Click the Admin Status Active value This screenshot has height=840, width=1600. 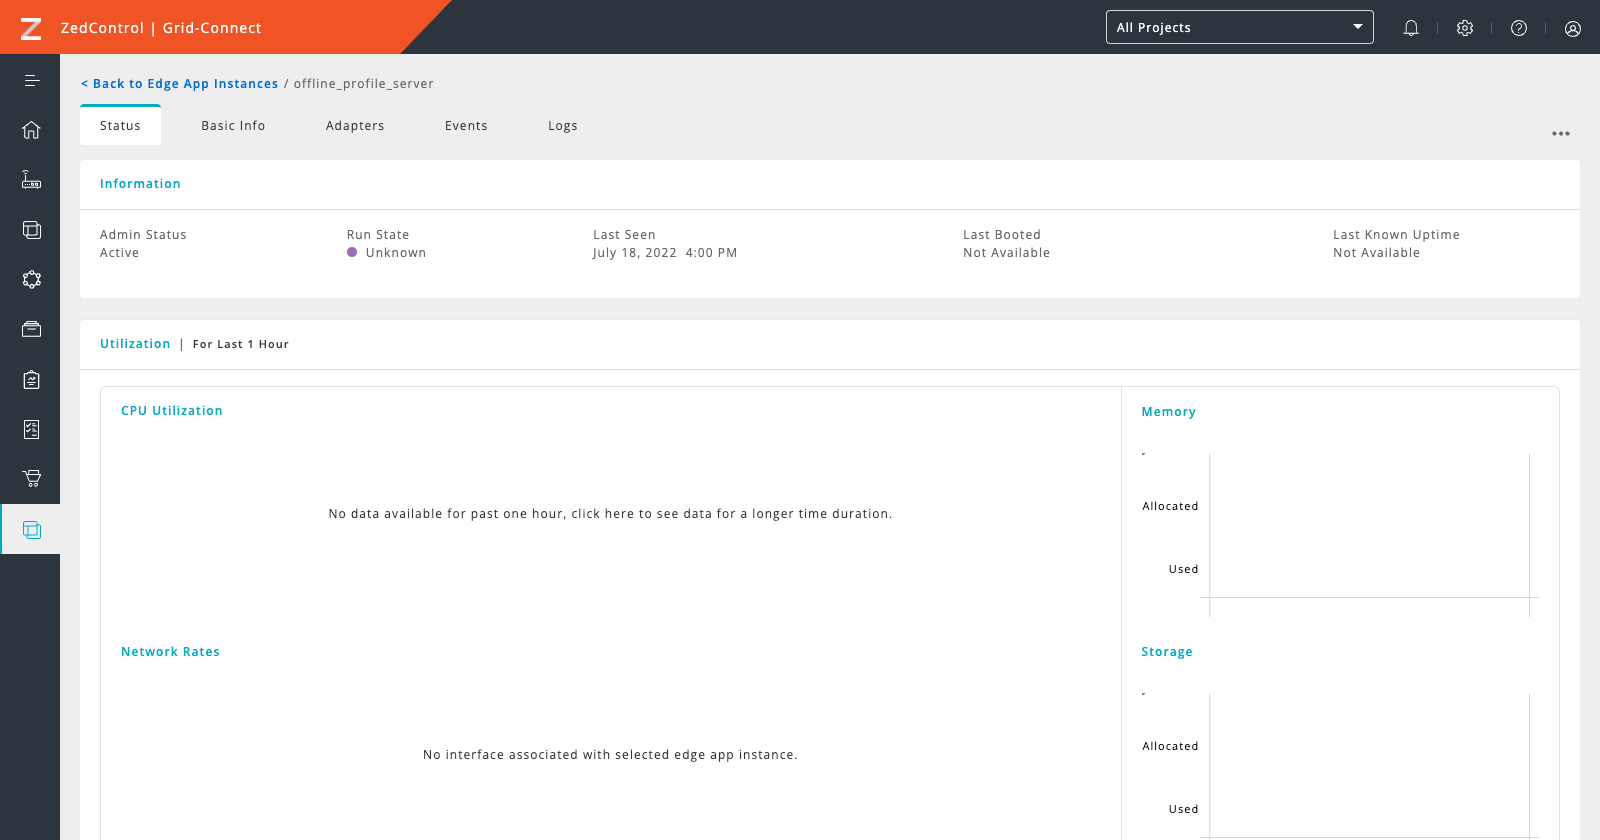[x=119, y=253]
